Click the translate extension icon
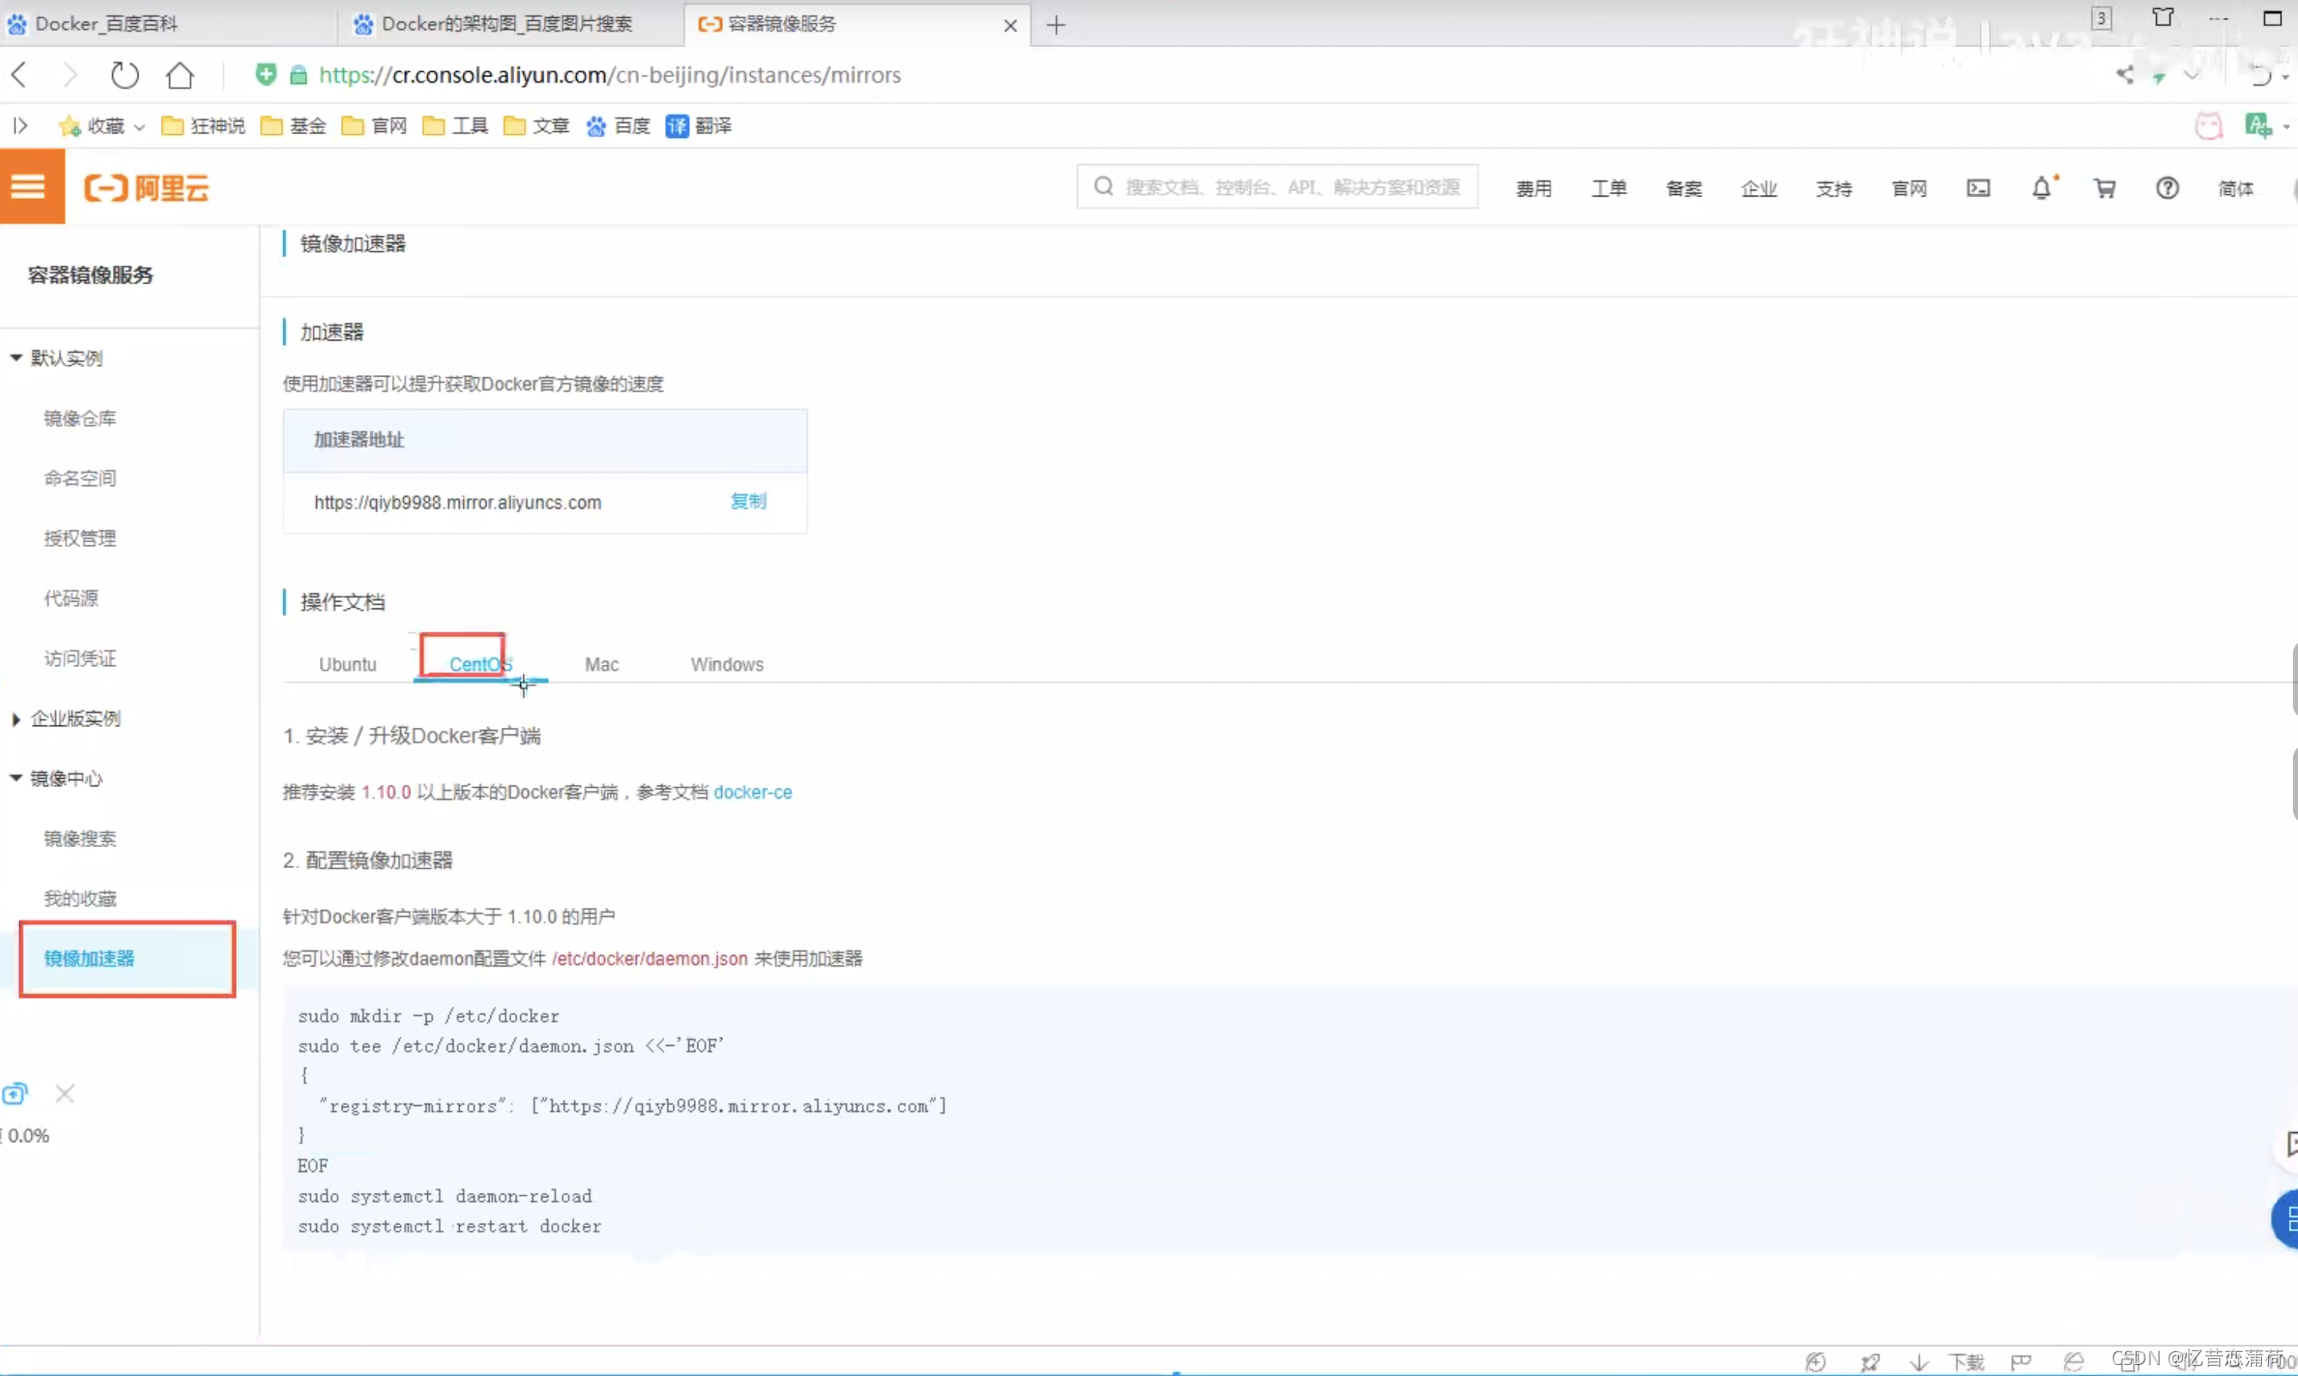This screenshot has width=2298, height=1376. [2258, 126]
